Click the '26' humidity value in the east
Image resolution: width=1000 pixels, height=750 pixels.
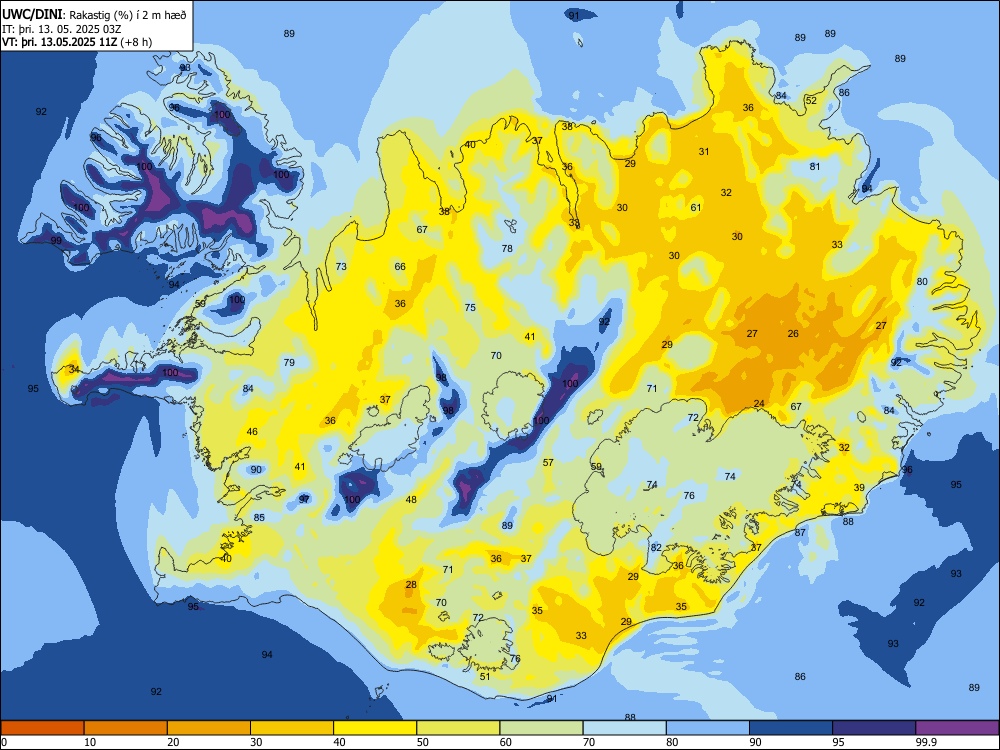[793, 334]
